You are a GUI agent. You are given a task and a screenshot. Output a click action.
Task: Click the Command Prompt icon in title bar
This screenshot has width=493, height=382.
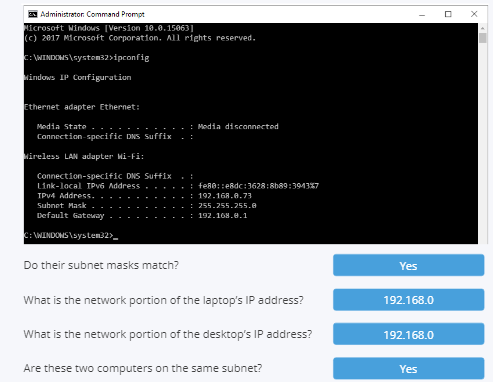[x=33, y=14]
